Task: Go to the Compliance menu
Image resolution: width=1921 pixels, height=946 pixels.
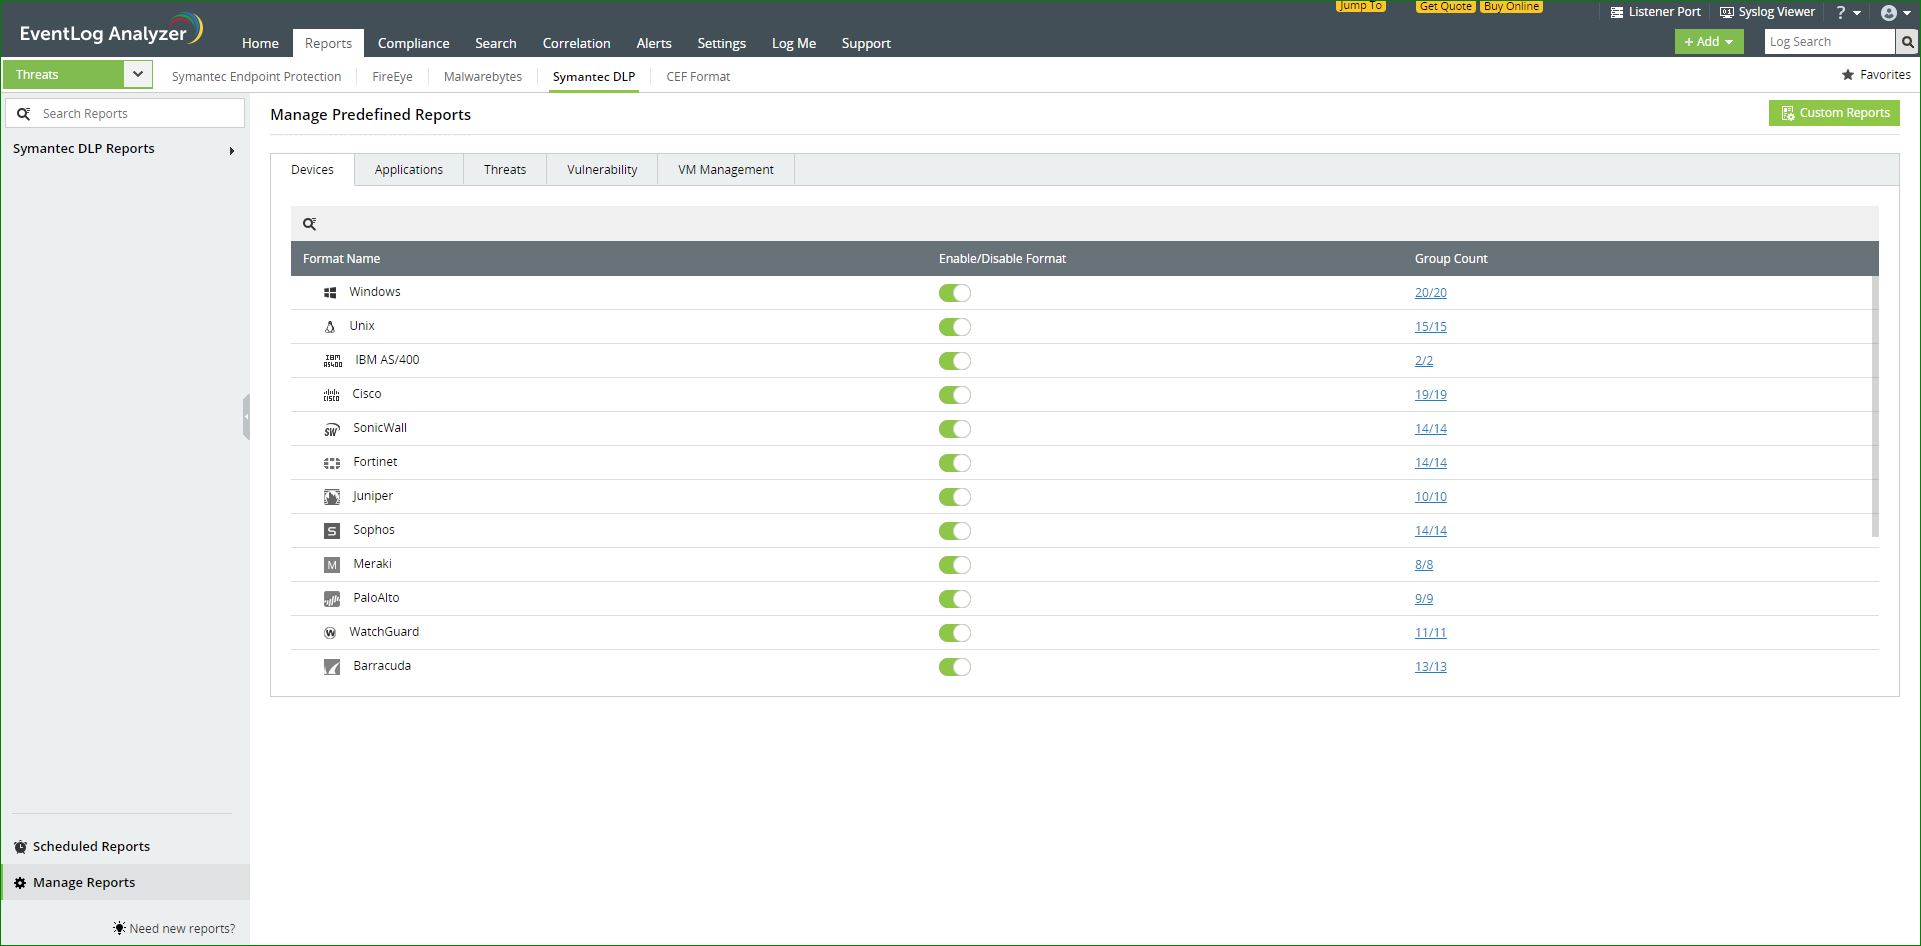Action: pos(413,43)
